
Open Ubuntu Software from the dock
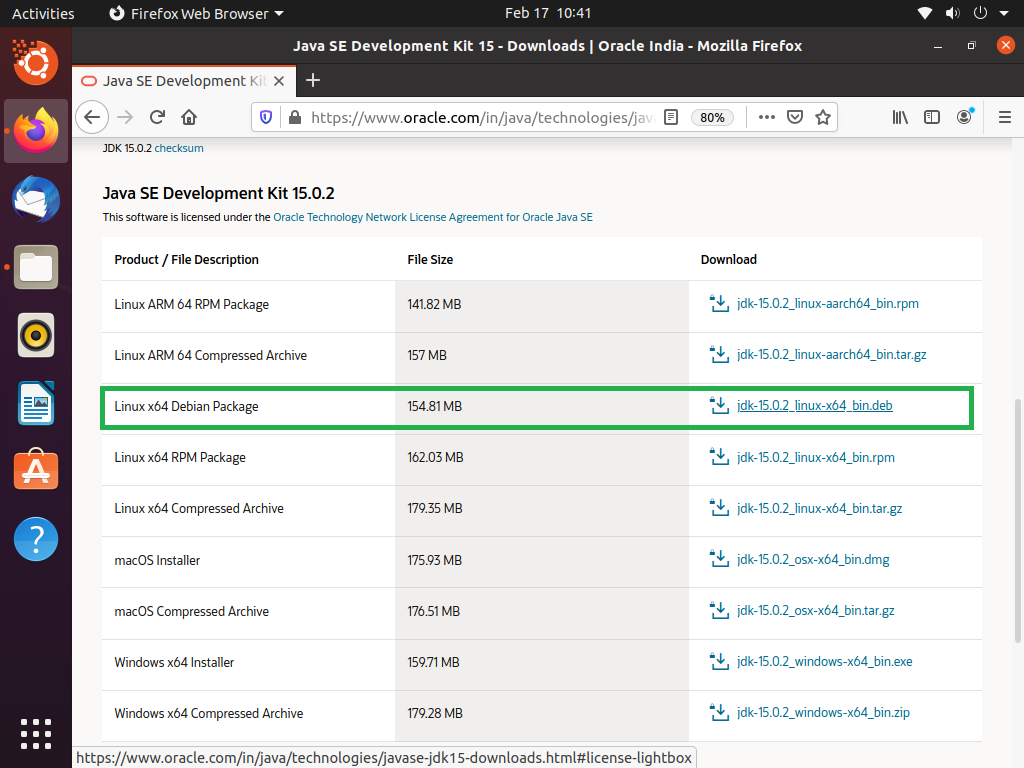(x=36, y=470)
